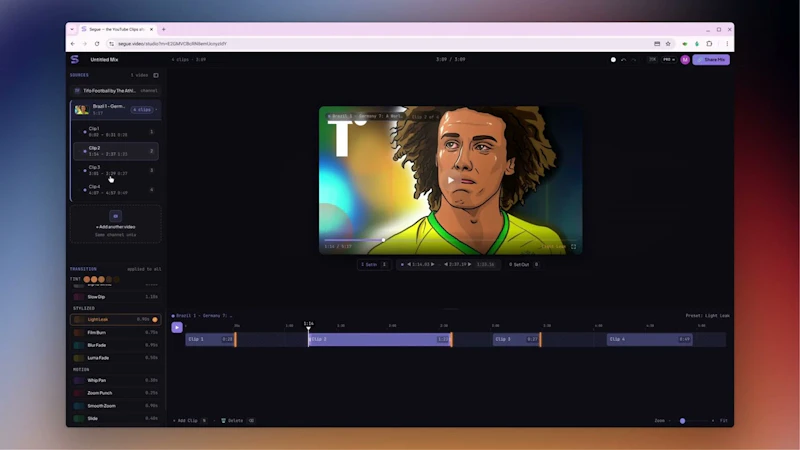
Task: Click the browser address bar URL
Action: [x=173, y=44]
